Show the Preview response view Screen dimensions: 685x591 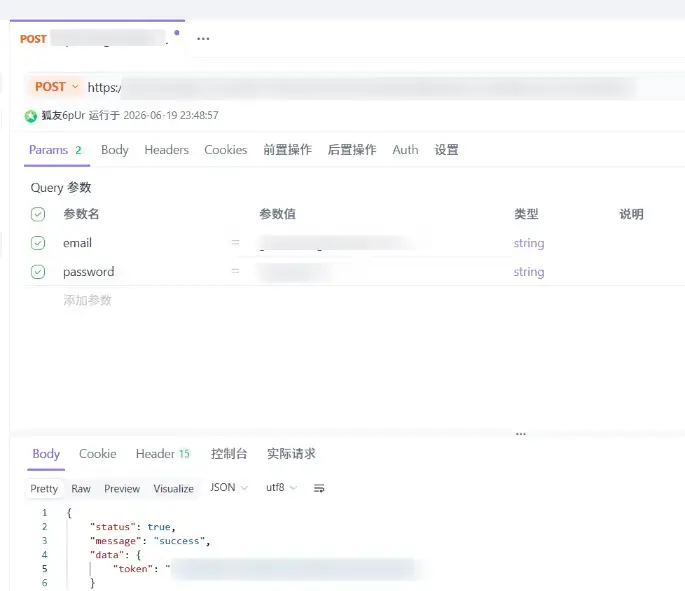(122, 488)
